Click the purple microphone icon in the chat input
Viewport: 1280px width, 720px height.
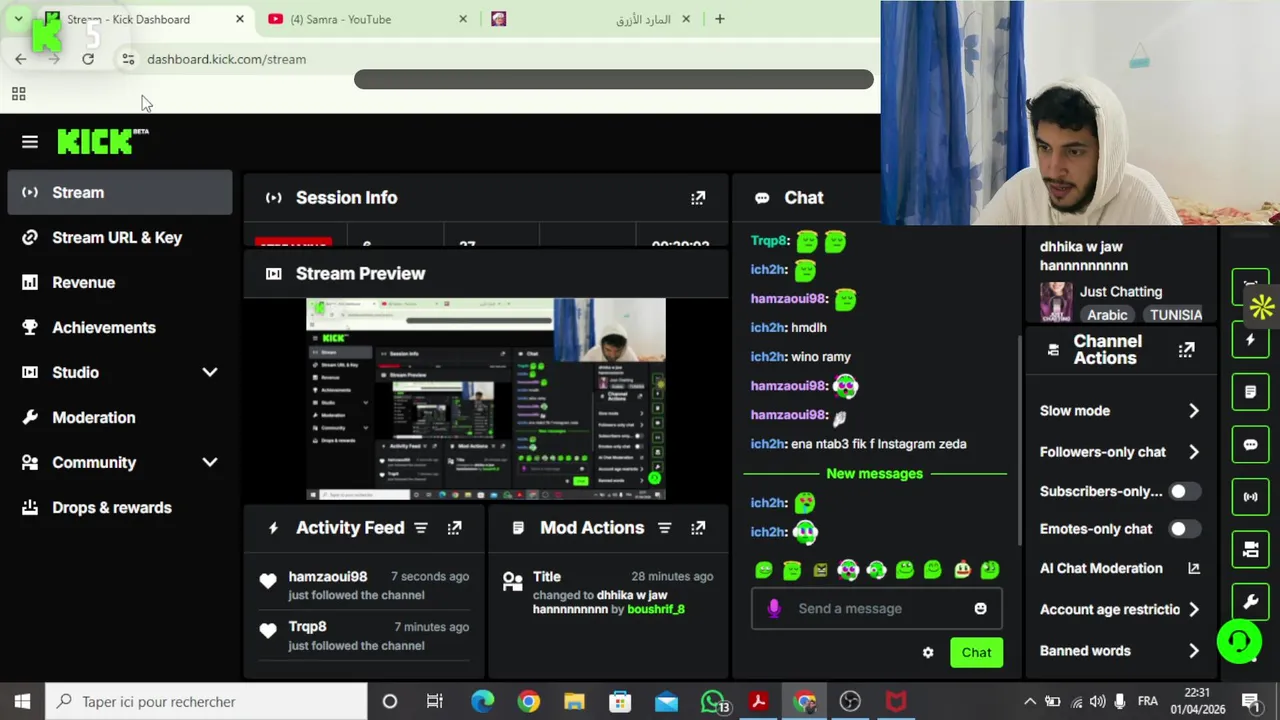pos(773,608)
